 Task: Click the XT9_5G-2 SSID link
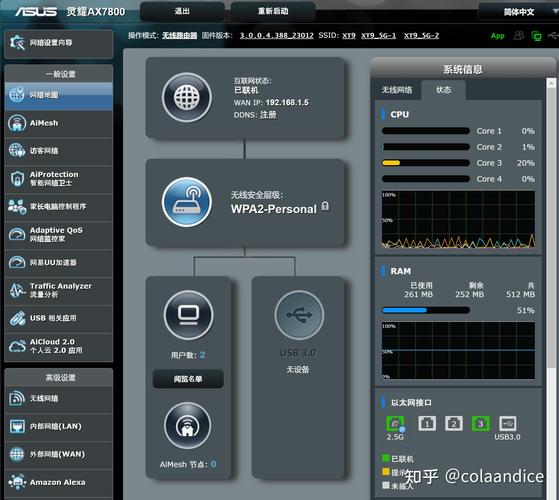click(421, 35)
